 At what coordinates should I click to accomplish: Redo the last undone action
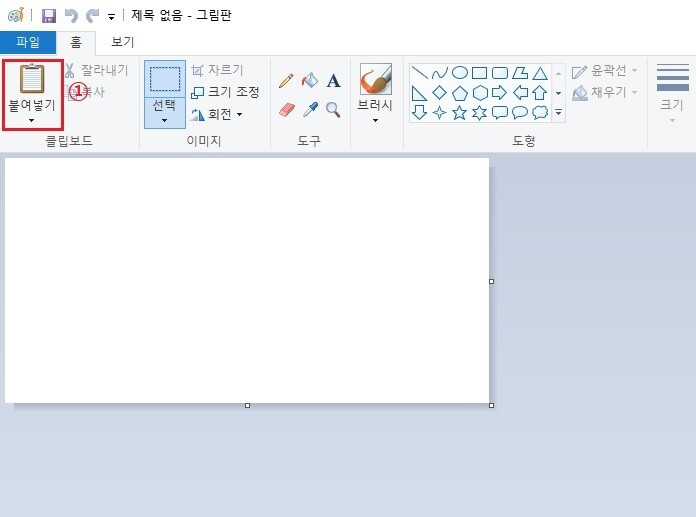click(x=92, y=16)
